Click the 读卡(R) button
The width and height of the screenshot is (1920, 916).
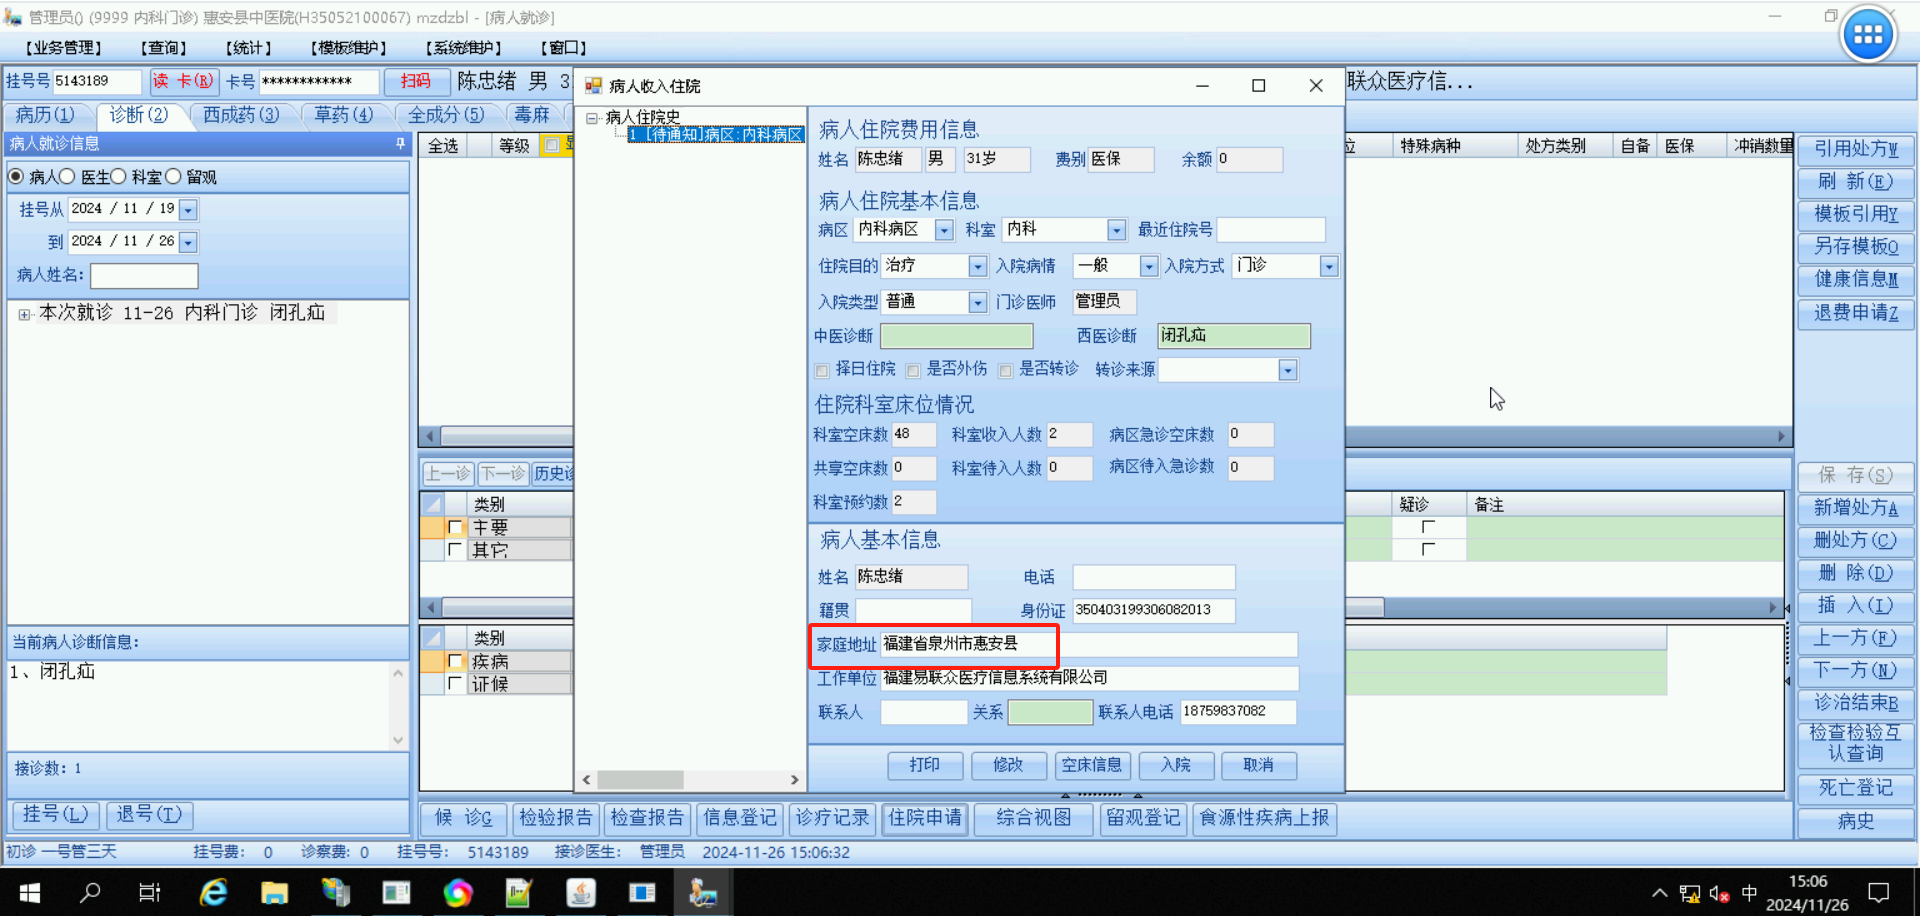[184, 81]
